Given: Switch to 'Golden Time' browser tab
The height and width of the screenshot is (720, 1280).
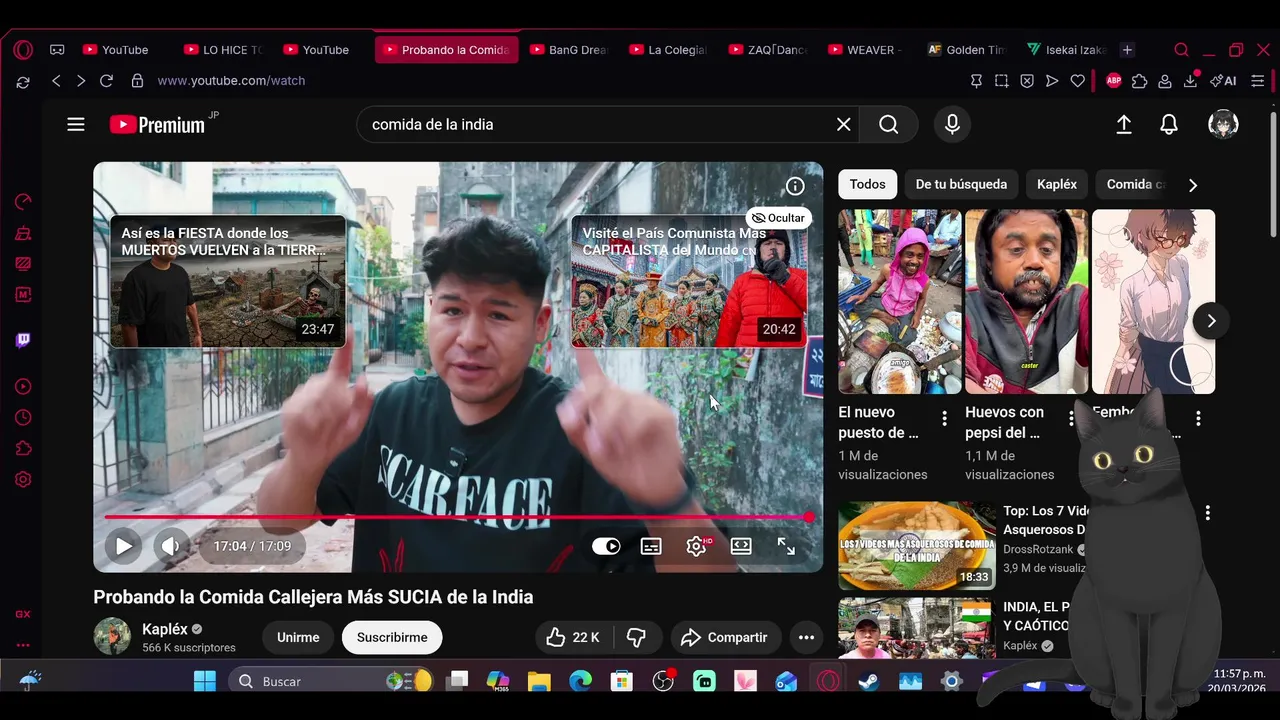Looking at the screenshot, I should tap(966, 50).
